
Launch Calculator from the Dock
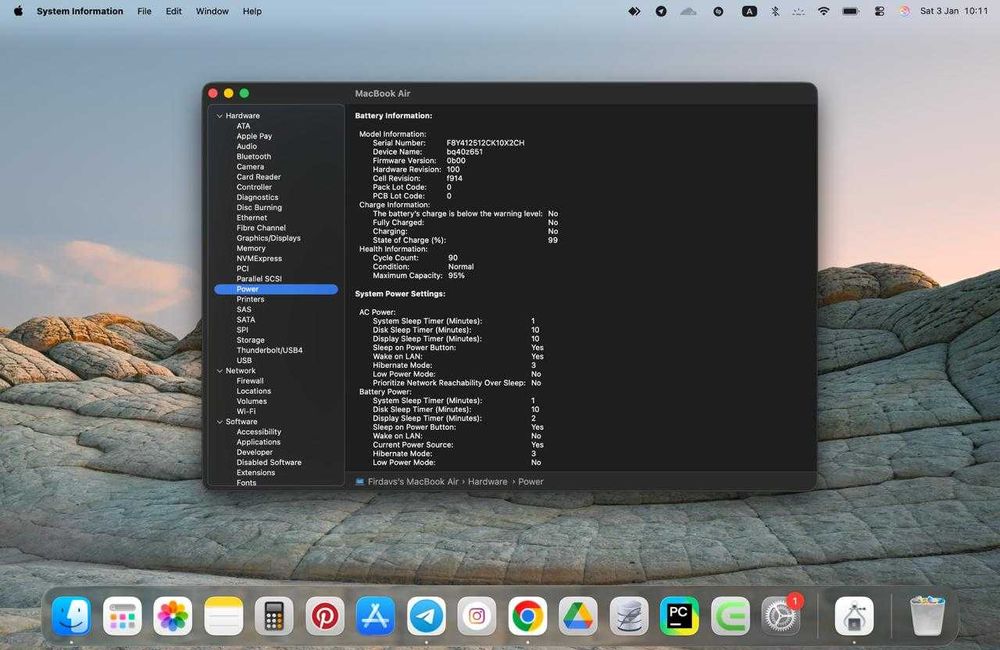point(274,616)
